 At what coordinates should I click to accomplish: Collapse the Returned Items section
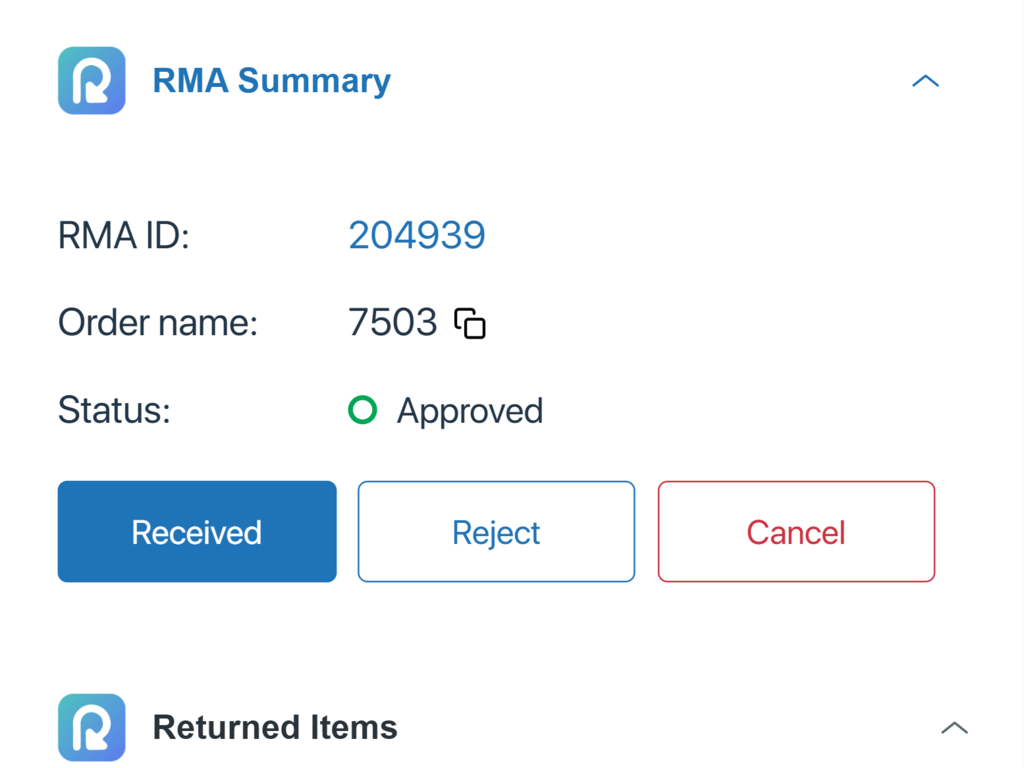tap(954, 727)
